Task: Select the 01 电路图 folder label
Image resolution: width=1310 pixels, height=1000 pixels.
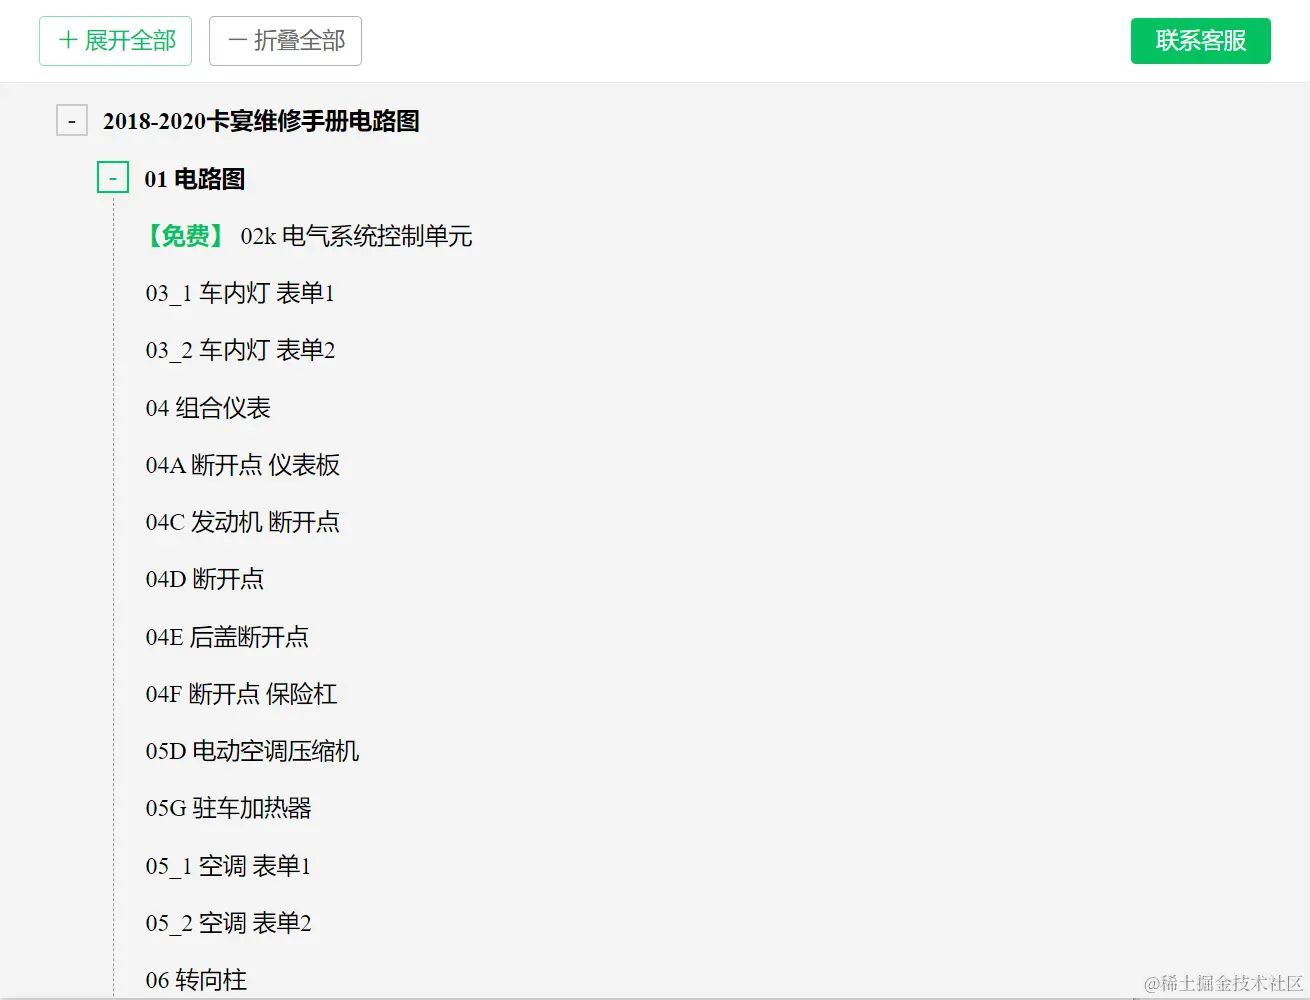Action: tap(195, 179)
